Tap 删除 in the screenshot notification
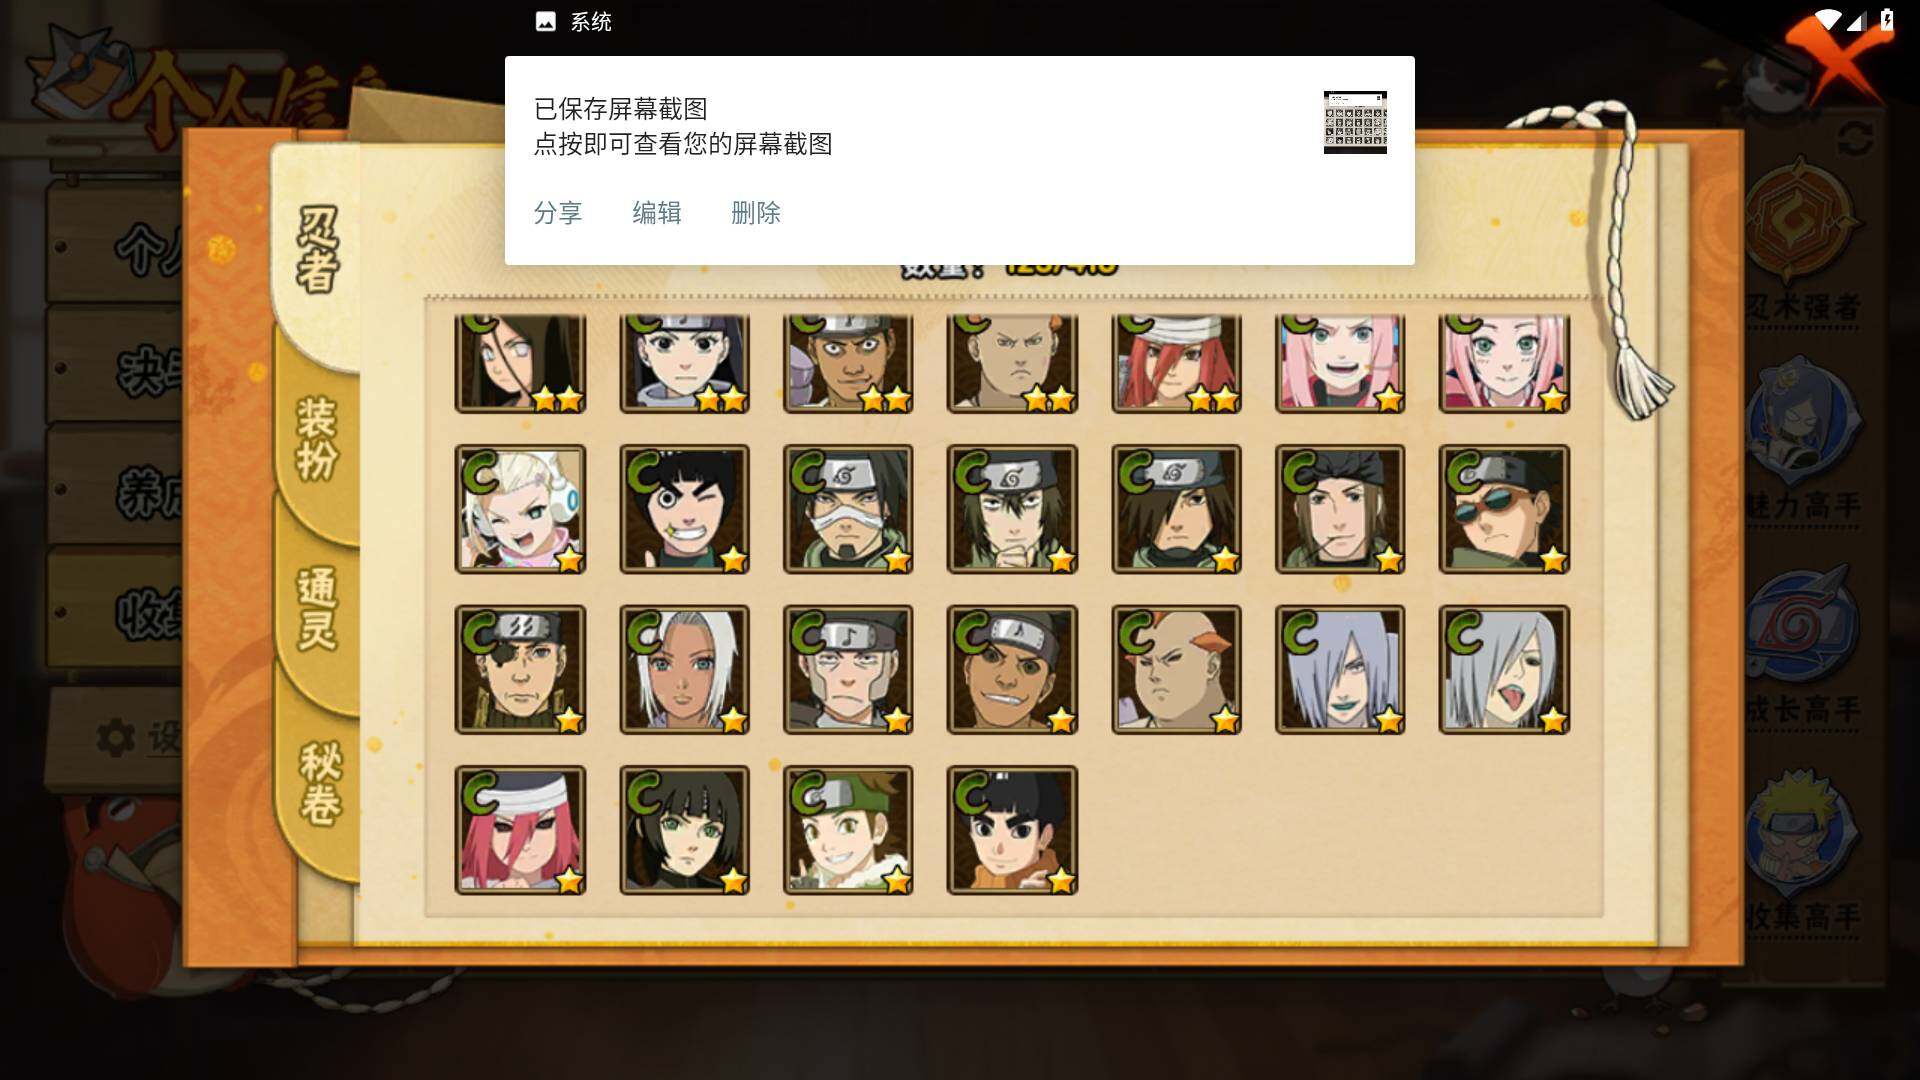The image size is (1920, 1080). click(x=756, y=213)
